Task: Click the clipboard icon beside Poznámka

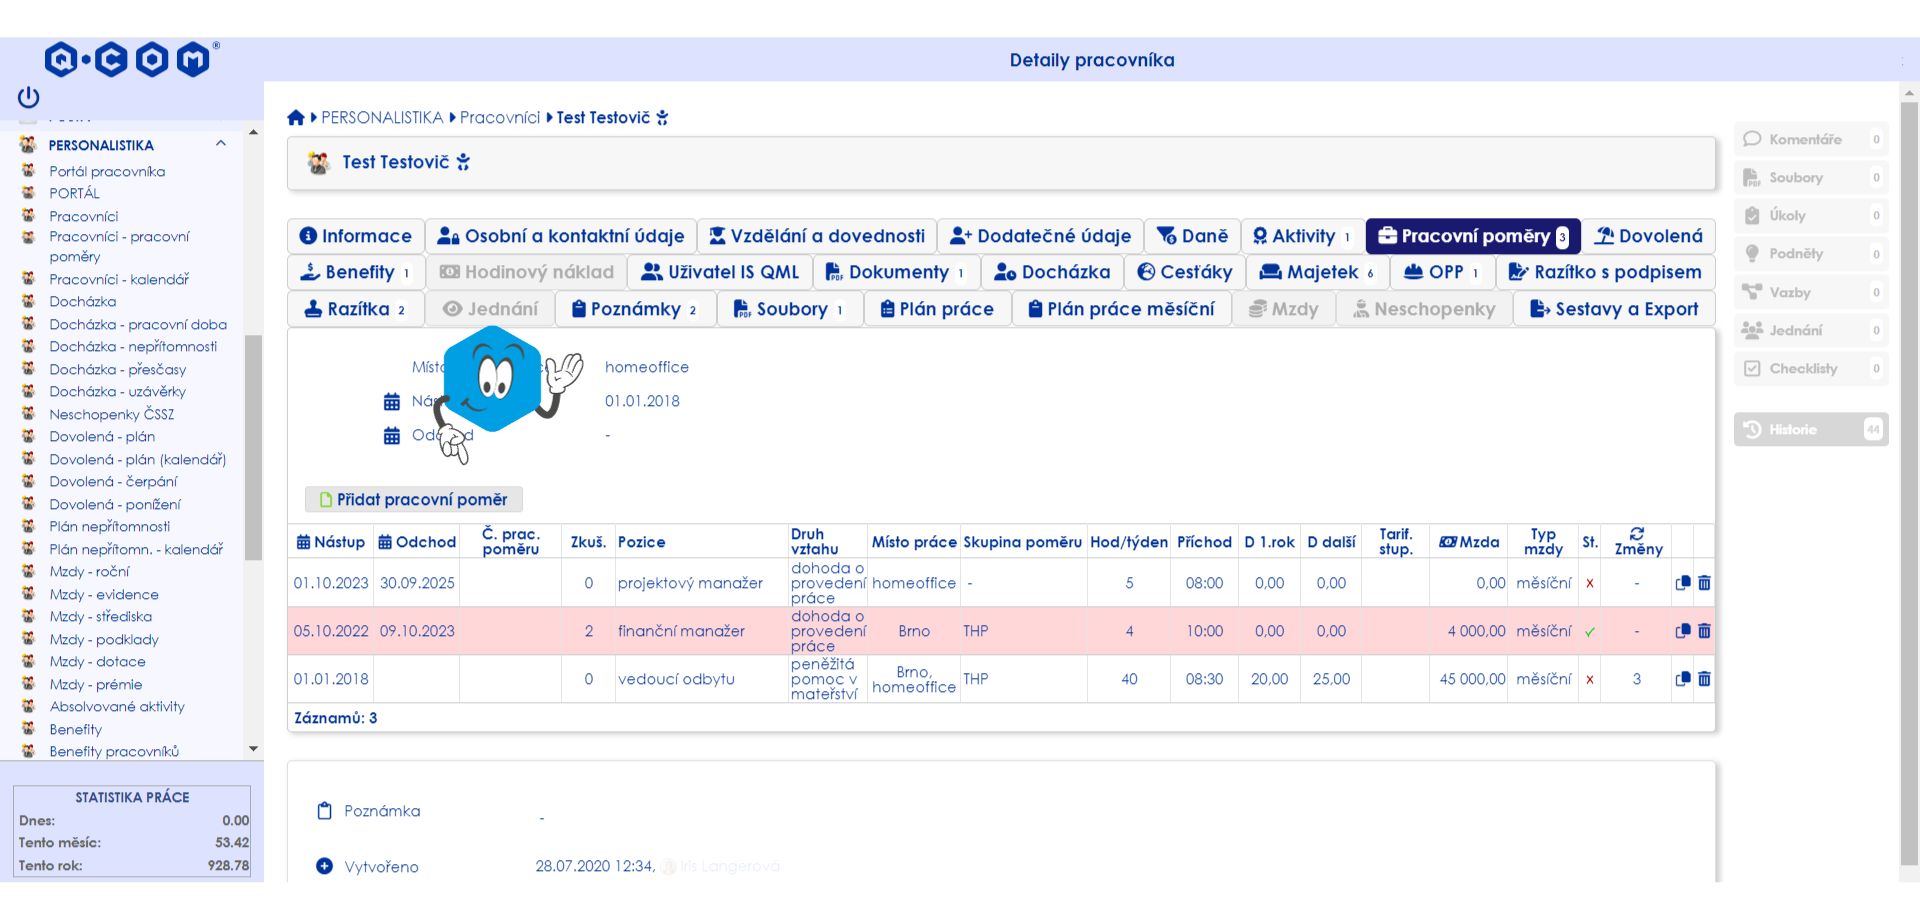Action: point(324,810)
